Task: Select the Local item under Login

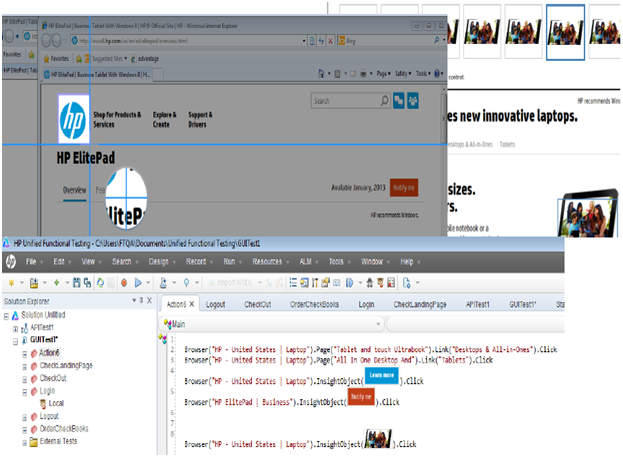Action: 56,403
